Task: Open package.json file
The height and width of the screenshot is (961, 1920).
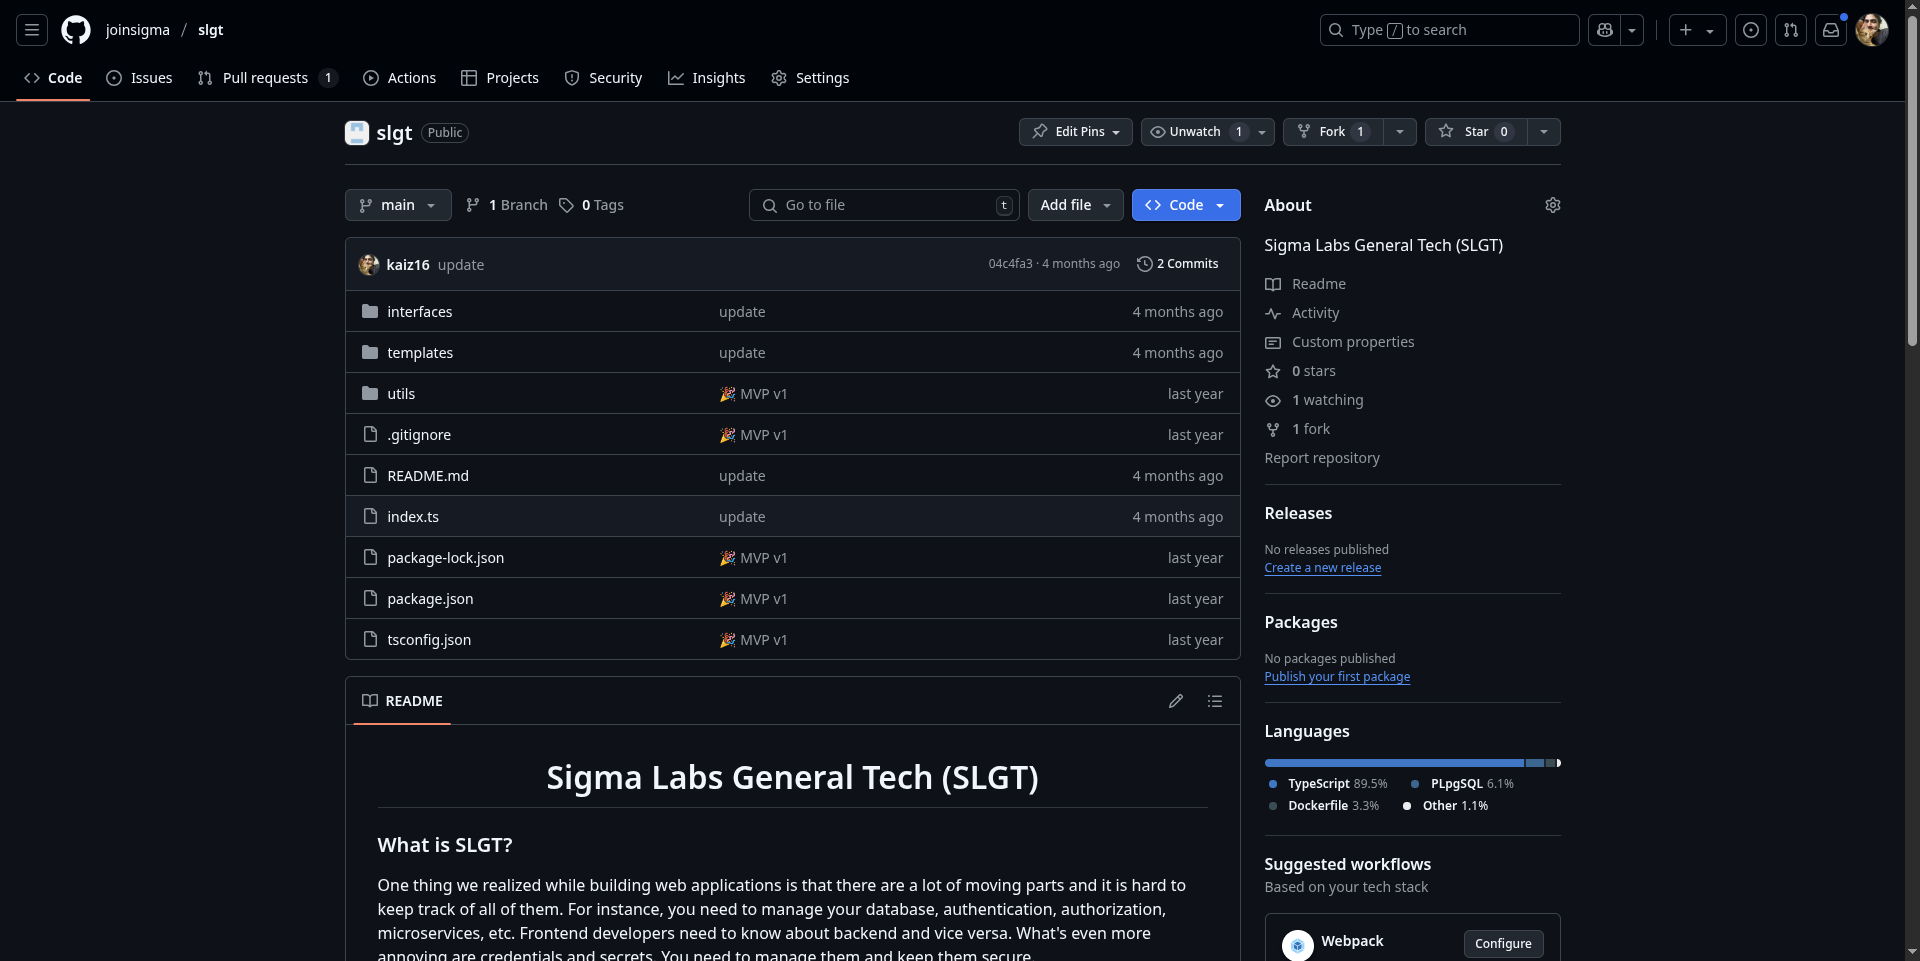Action: coord(430,599)
